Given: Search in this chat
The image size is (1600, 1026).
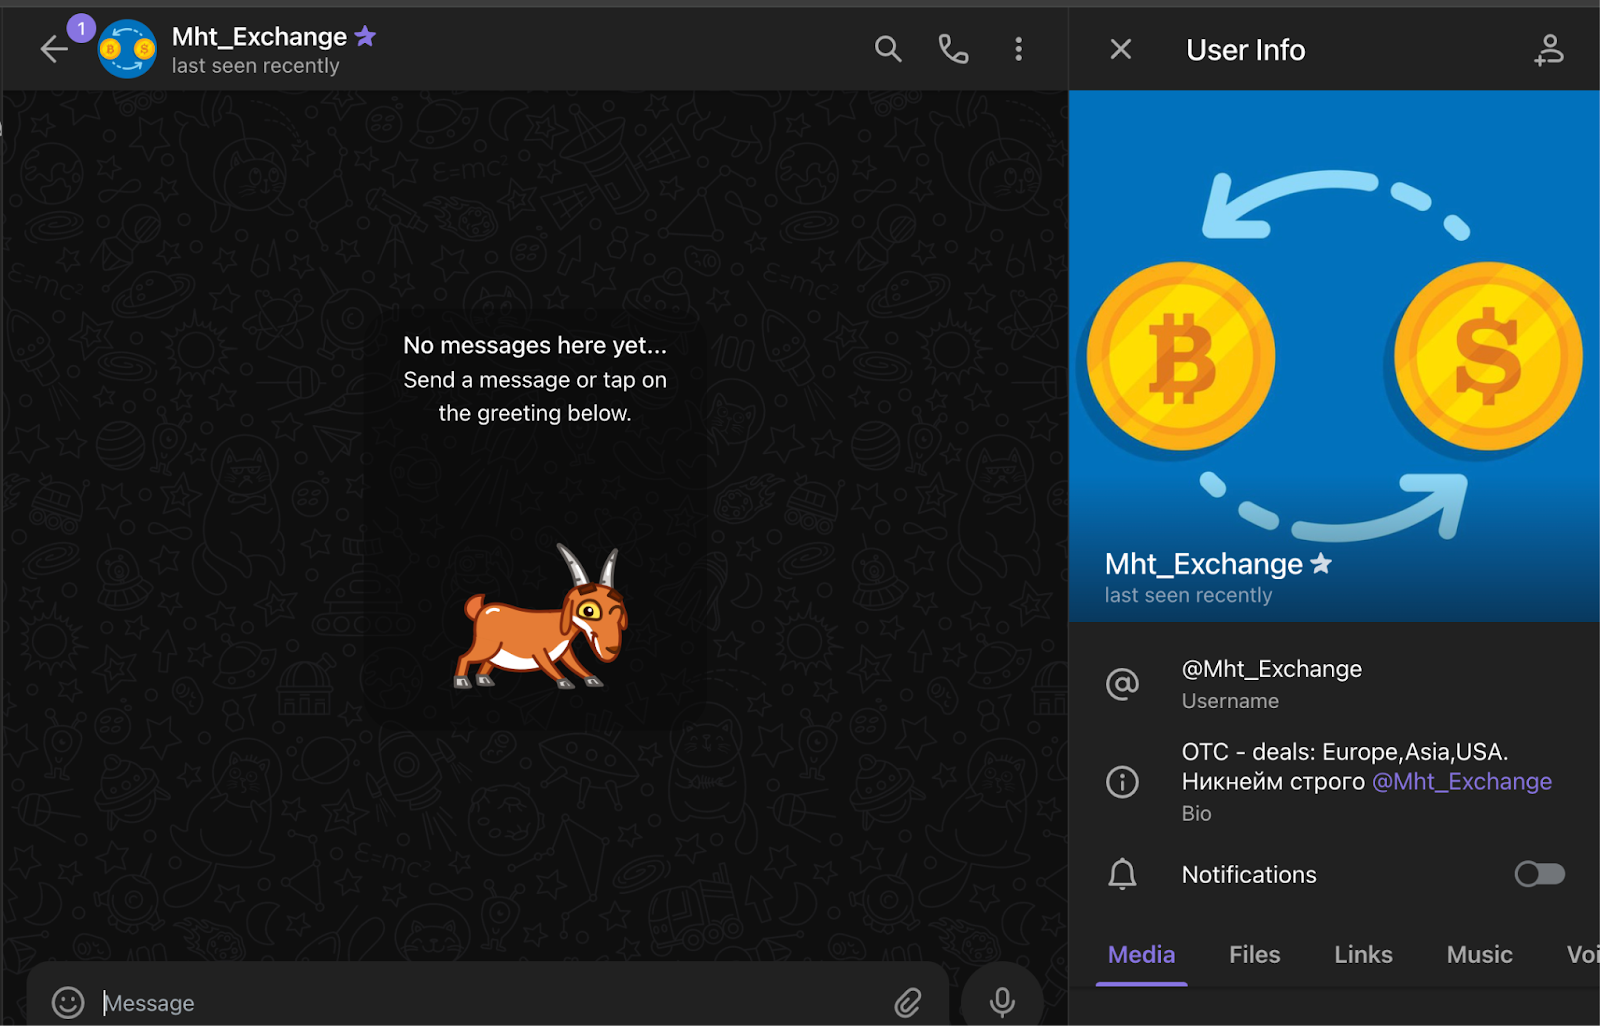Looking at the screenshot, I should 888,49.
